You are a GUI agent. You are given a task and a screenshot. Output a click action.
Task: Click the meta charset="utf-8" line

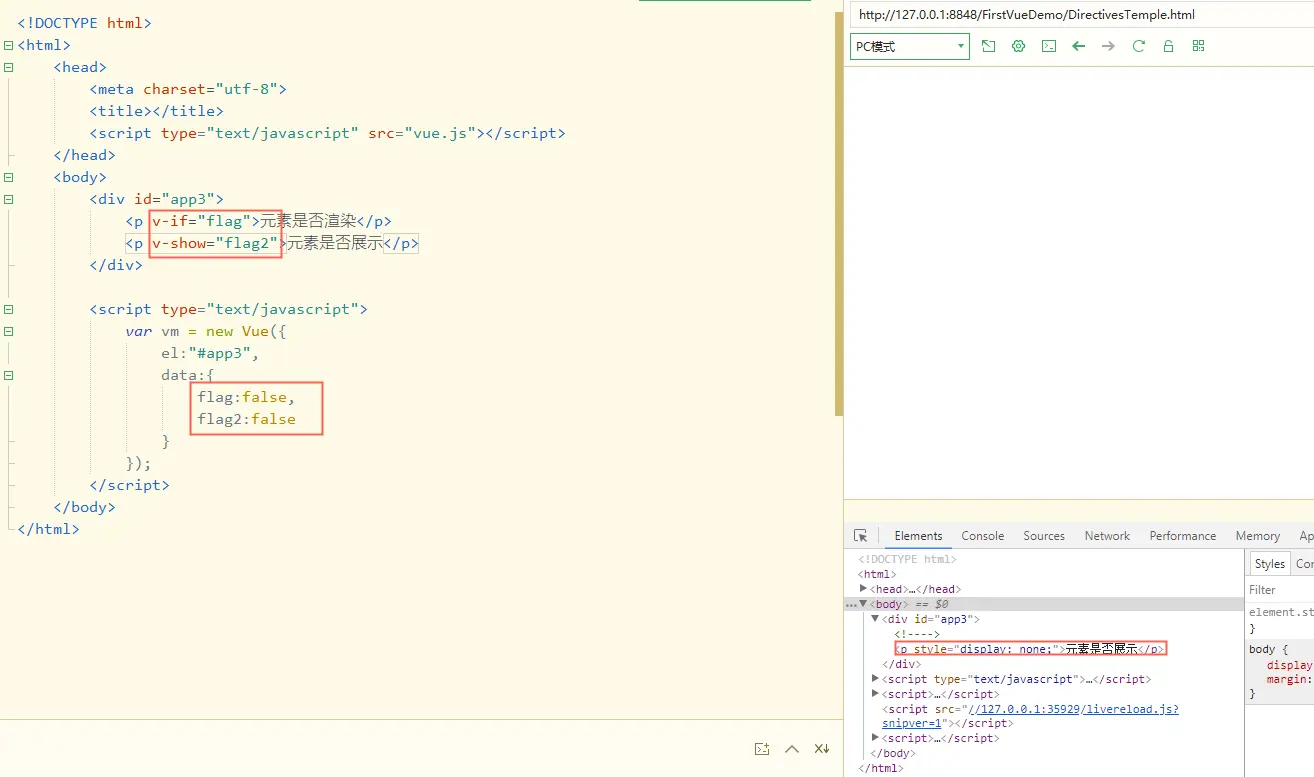click(188, 89)
